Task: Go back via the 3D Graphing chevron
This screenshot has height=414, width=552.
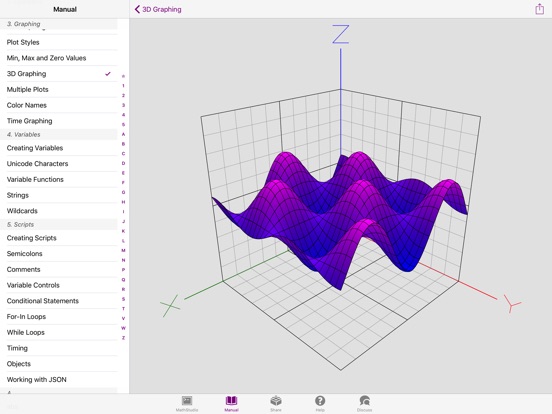Action: 158,9
